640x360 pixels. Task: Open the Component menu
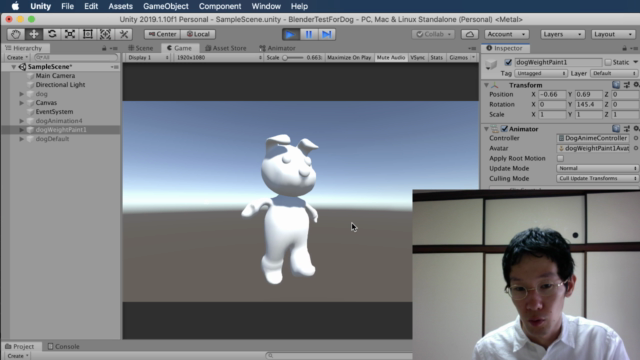point(220,6)
